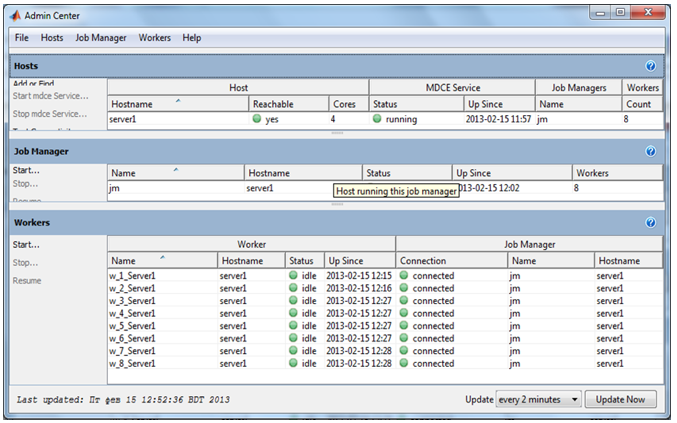Click Stop mdce Service link

[x=50, y=114]
